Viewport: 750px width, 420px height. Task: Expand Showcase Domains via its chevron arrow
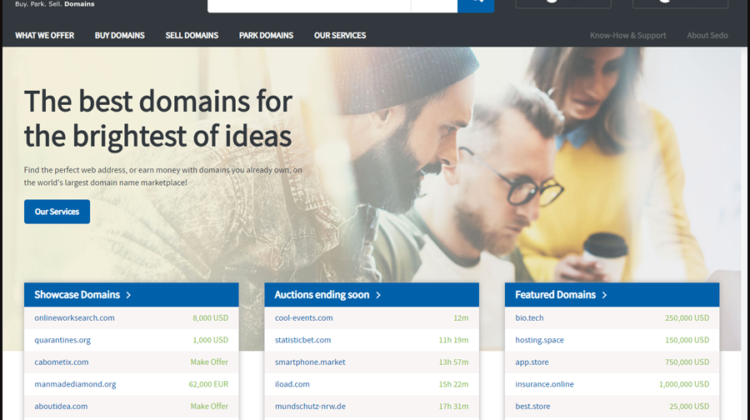[129, 295]
